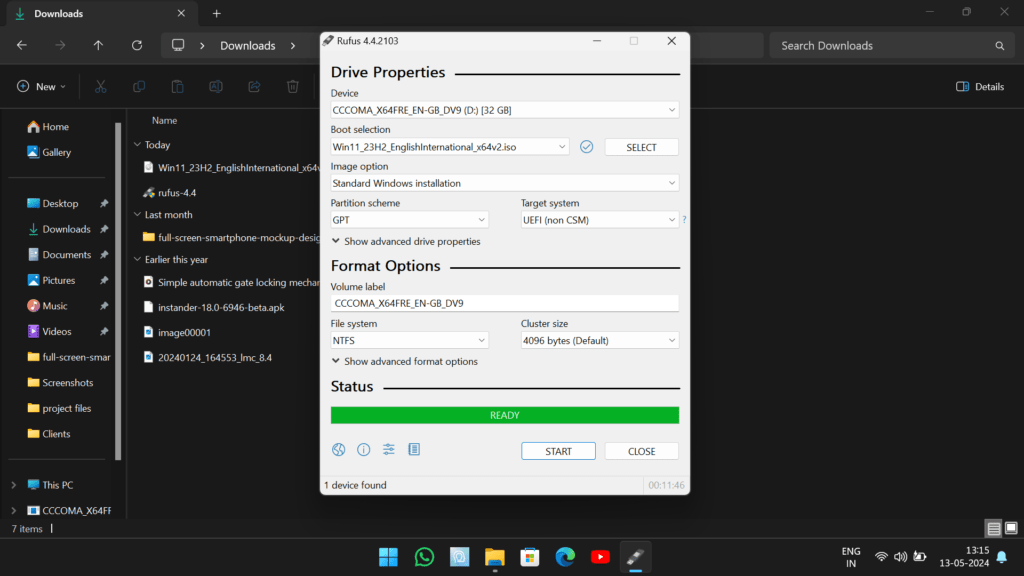Open the Windows Start menu
This screenshot has height=576, width=1024.
click(x=389, y=557)
